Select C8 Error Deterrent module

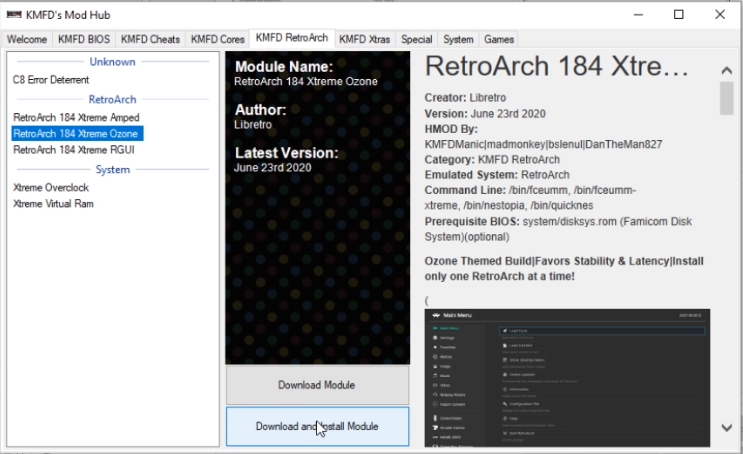51,80
